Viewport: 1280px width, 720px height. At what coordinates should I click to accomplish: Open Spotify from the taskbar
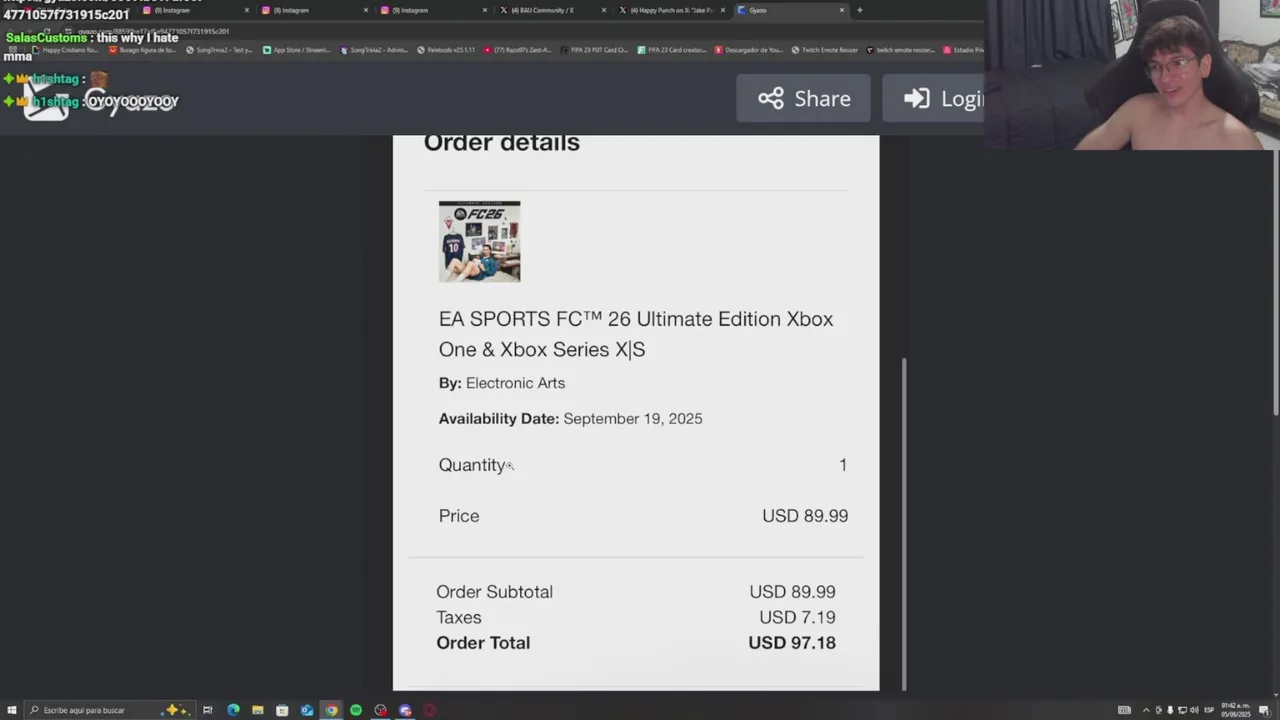(356, 710)
